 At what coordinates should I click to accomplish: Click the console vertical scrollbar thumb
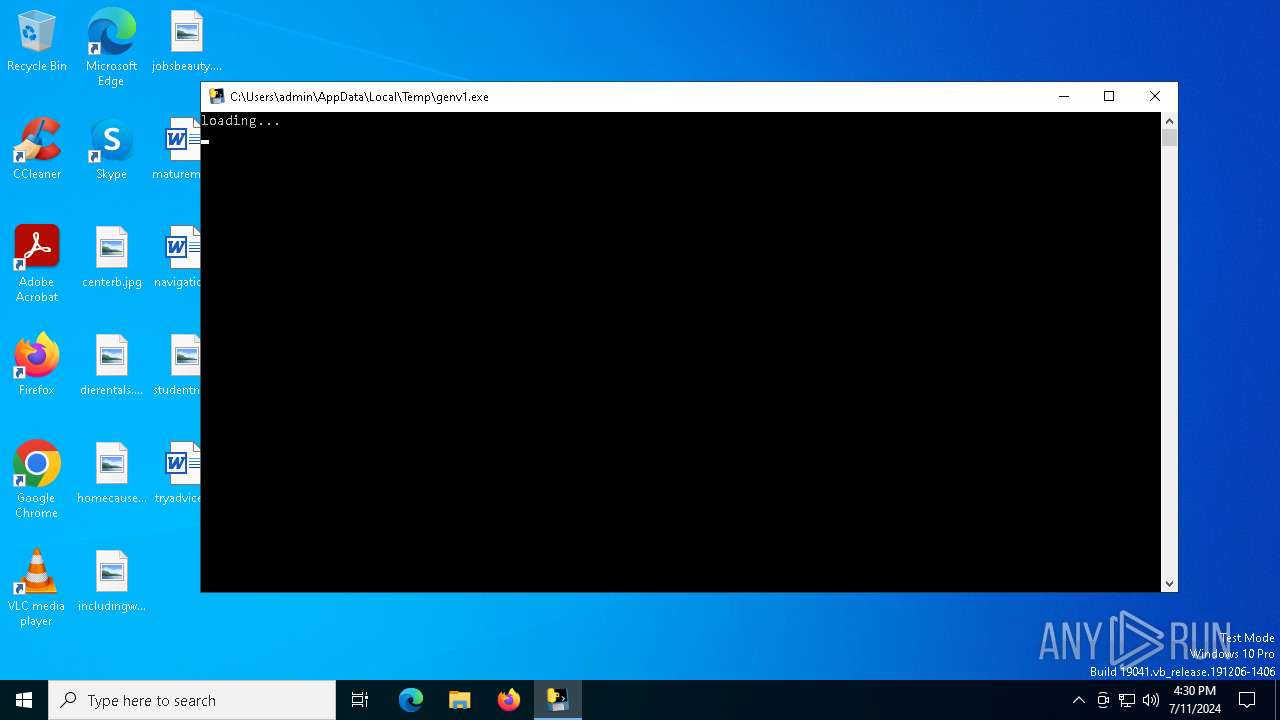1169,138
